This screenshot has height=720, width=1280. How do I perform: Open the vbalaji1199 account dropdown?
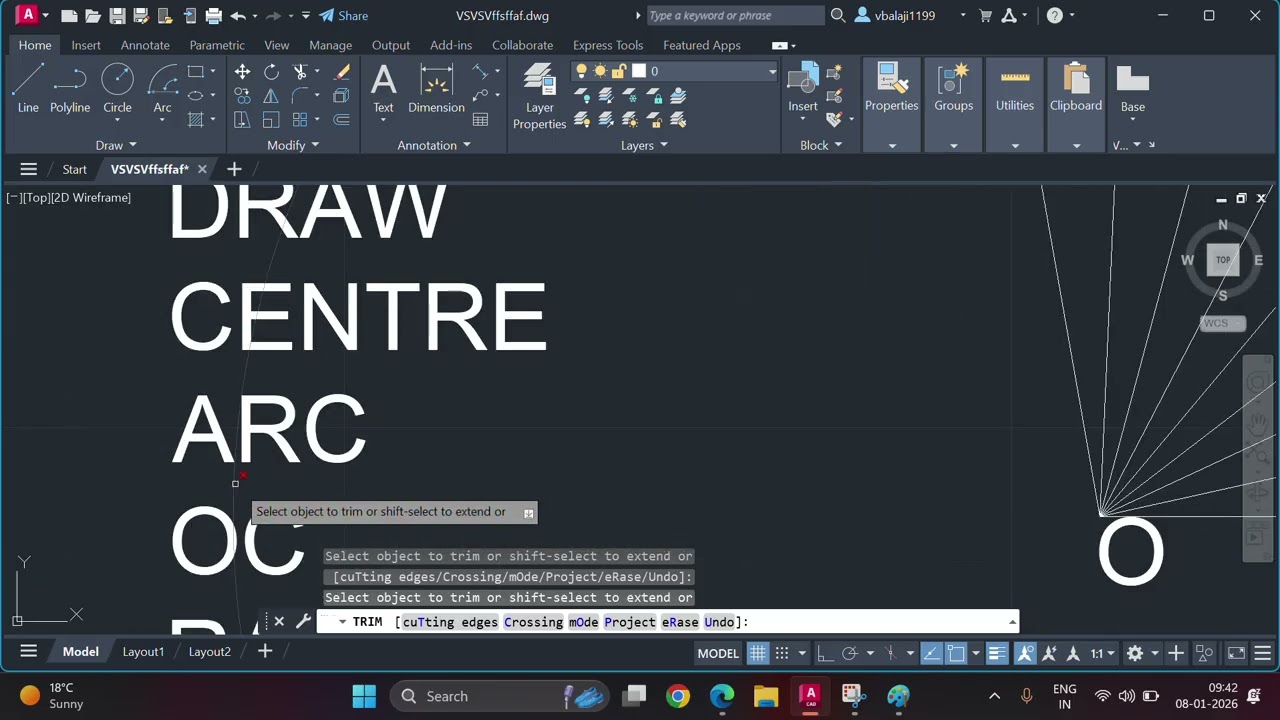[963, 16]
